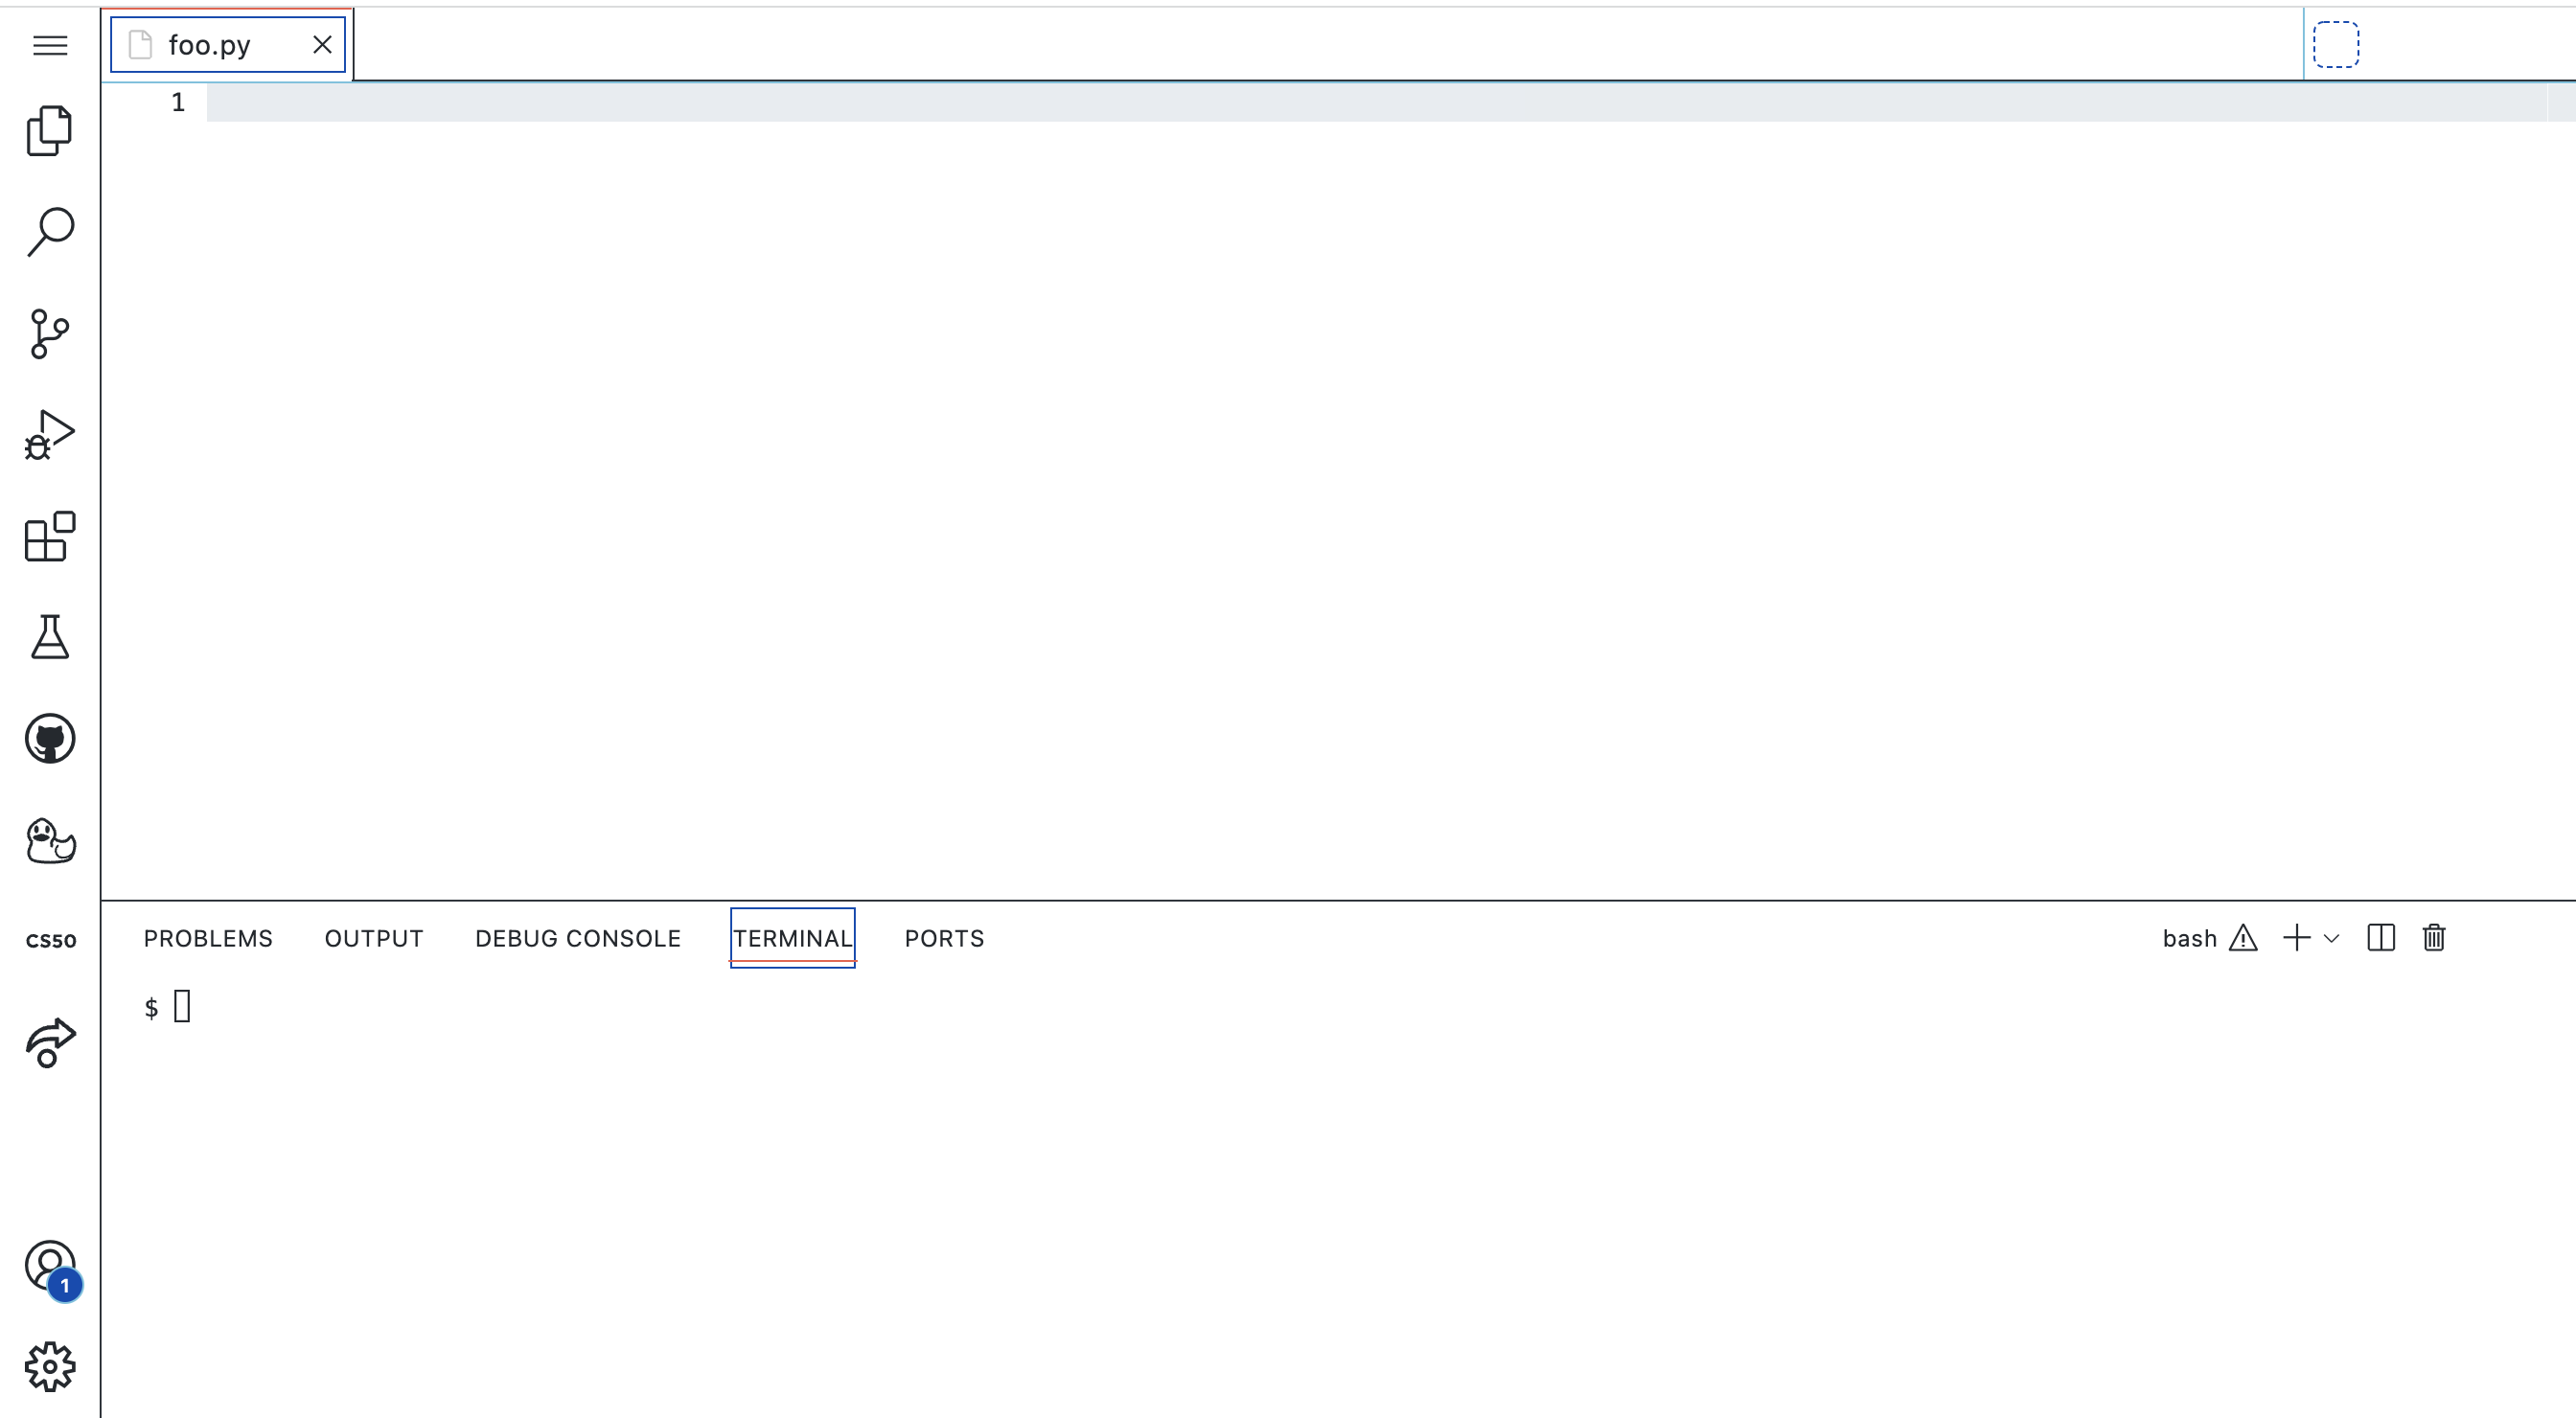Open the Explorer sidebar
Viewport: 2576px width, 1418px height.
49,130
